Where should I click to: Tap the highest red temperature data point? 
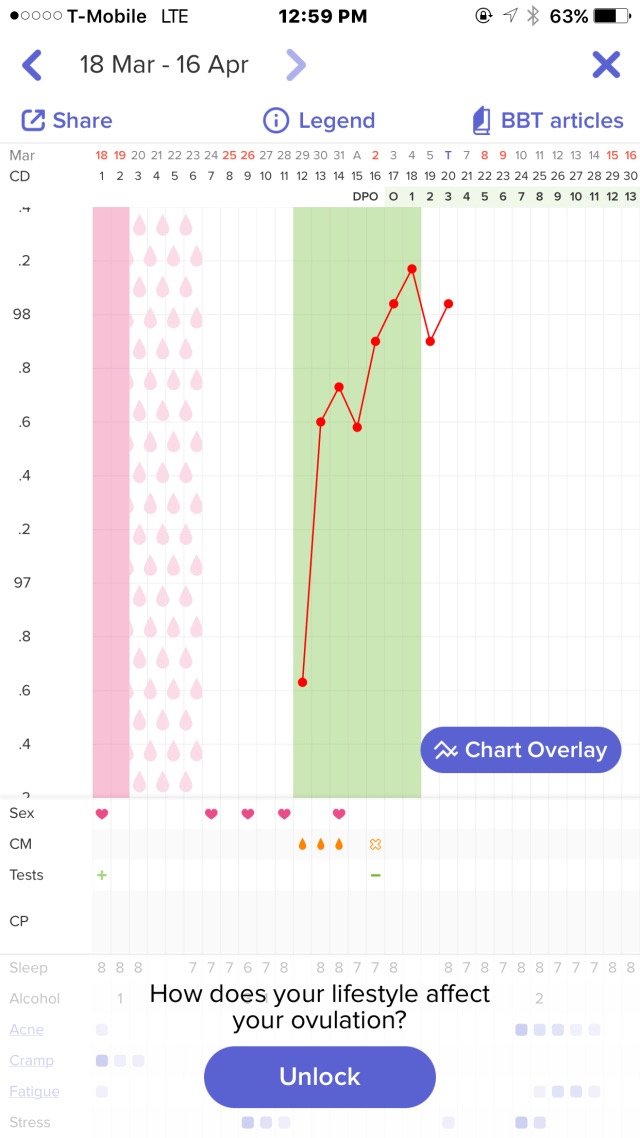point(412,267)
